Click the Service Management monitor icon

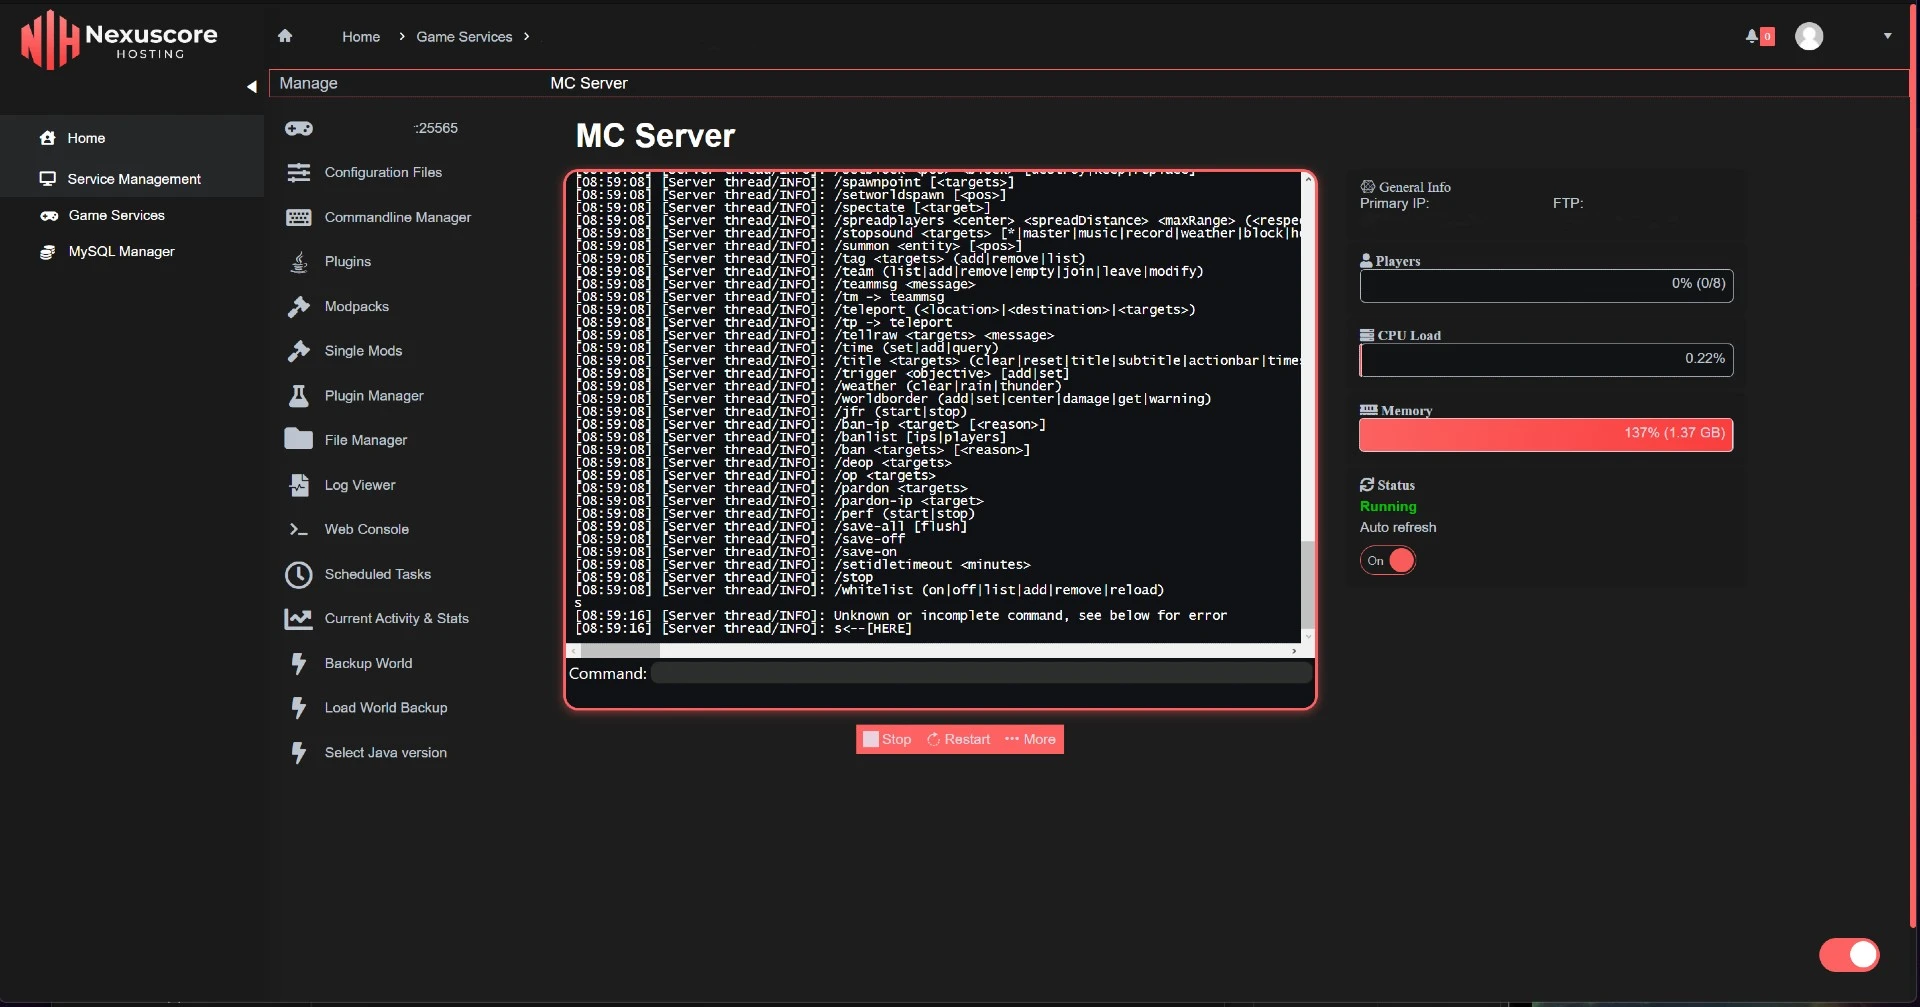47,179
